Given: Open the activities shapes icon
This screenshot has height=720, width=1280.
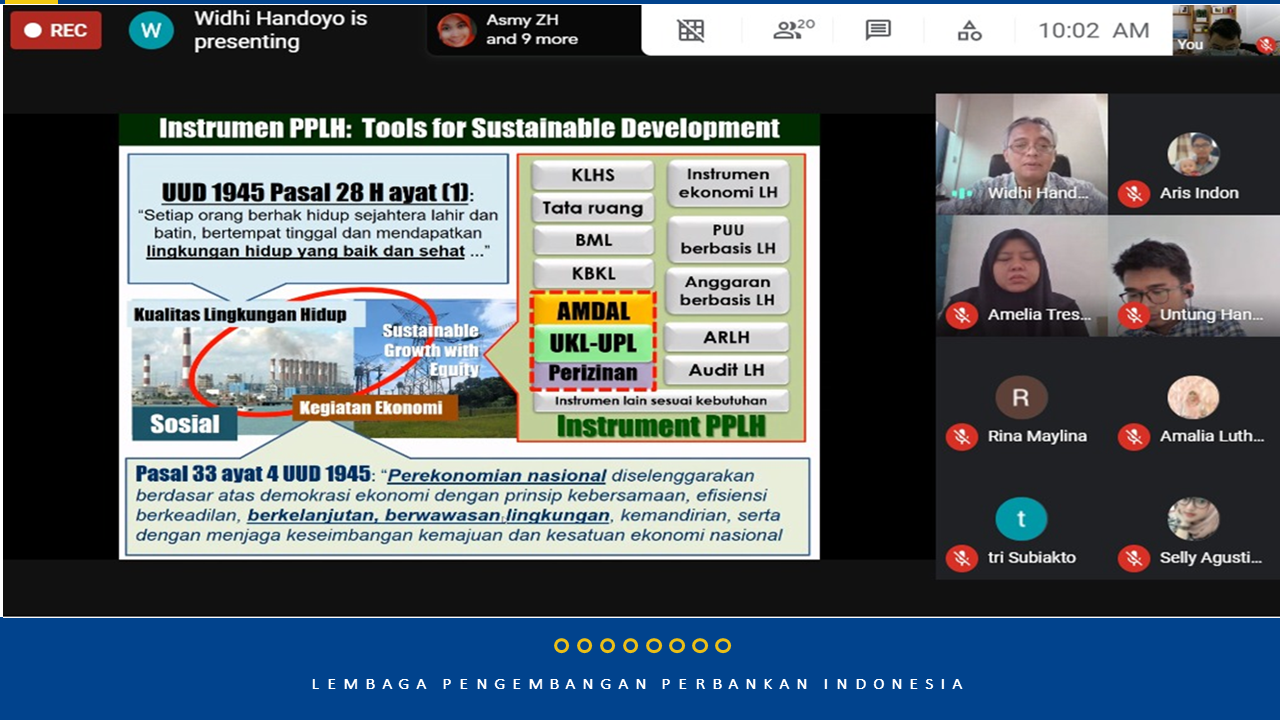Looking at the screenshot, I should click(x=969, y=30).
